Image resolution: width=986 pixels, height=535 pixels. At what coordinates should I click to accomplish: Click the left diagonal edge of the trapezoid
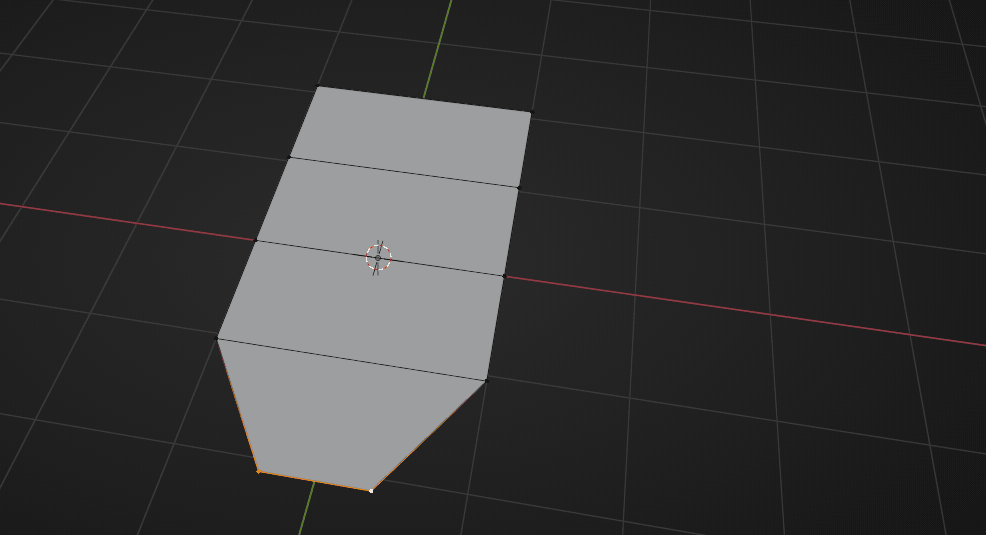(x=237, y=404)
